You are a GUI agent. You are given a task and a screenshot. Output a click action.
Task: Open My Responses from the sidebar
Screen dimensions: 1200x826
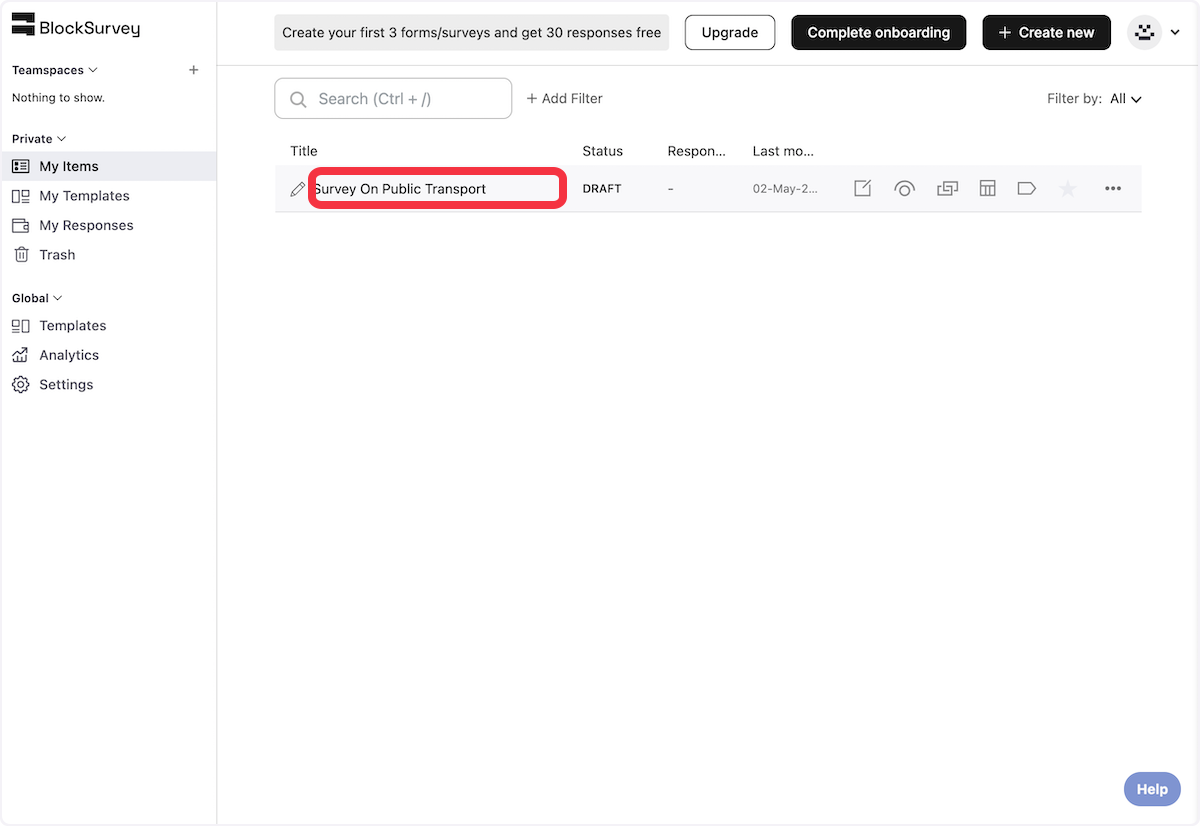86,225
